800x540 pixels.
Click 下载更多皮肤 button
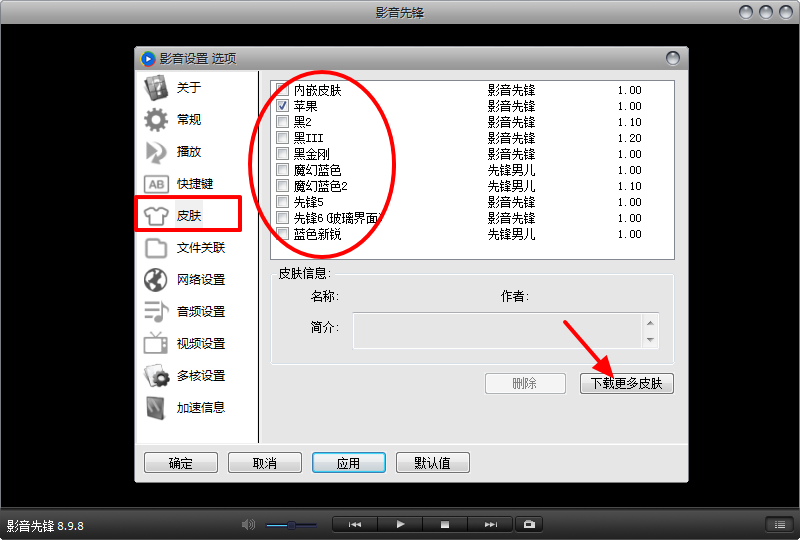tap(627, 383)
